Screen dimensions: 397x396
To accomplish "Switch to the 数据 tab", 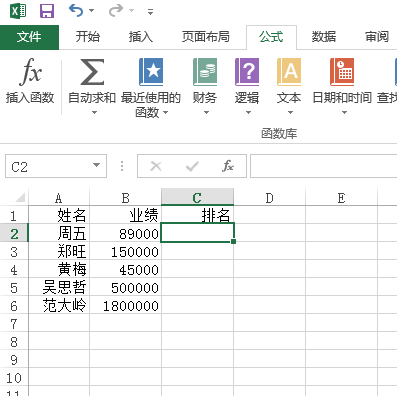I will (x=324, y=37).
